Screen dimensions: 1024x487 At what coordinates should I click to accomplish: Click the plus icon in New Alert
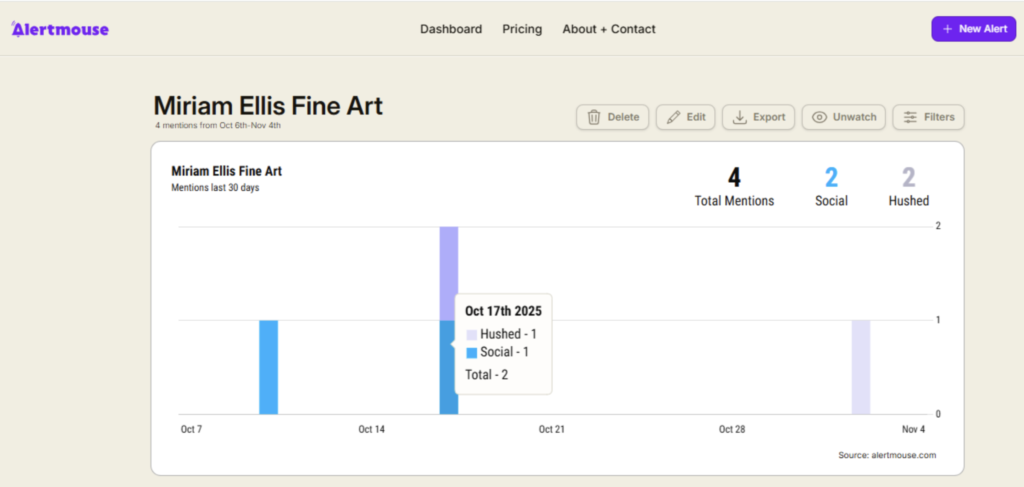tap(947, 29)
